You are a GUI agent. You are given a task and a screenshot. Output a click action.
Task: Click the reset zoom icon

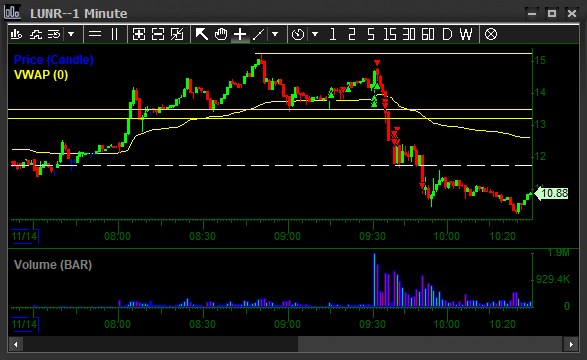(x=177, y=34)
